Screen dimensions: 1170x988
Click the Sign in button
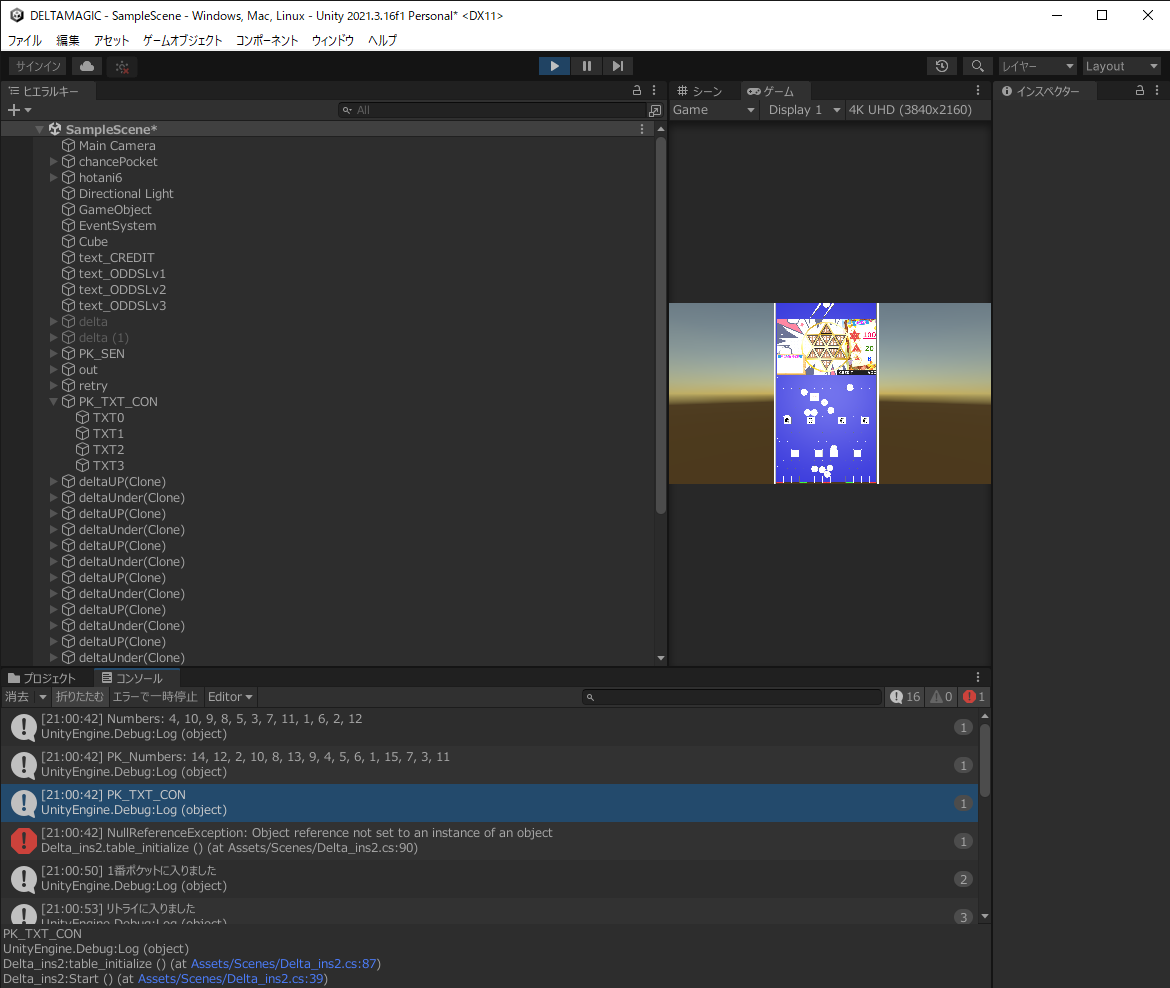[38, 66]
